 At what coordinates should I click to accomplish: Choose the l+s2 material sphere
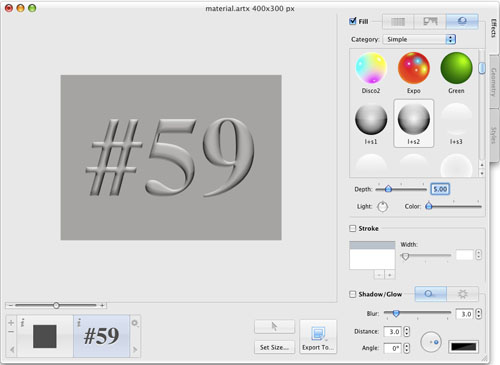pos(414,119)
